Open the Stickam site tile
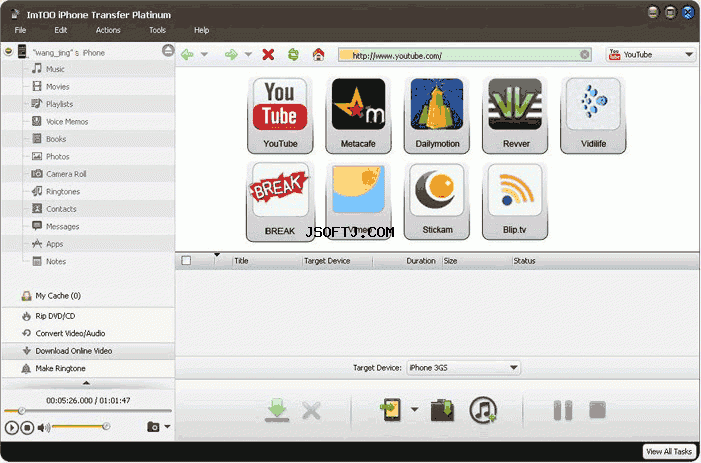Screen dimensions: 701x463 pos(437,202)
